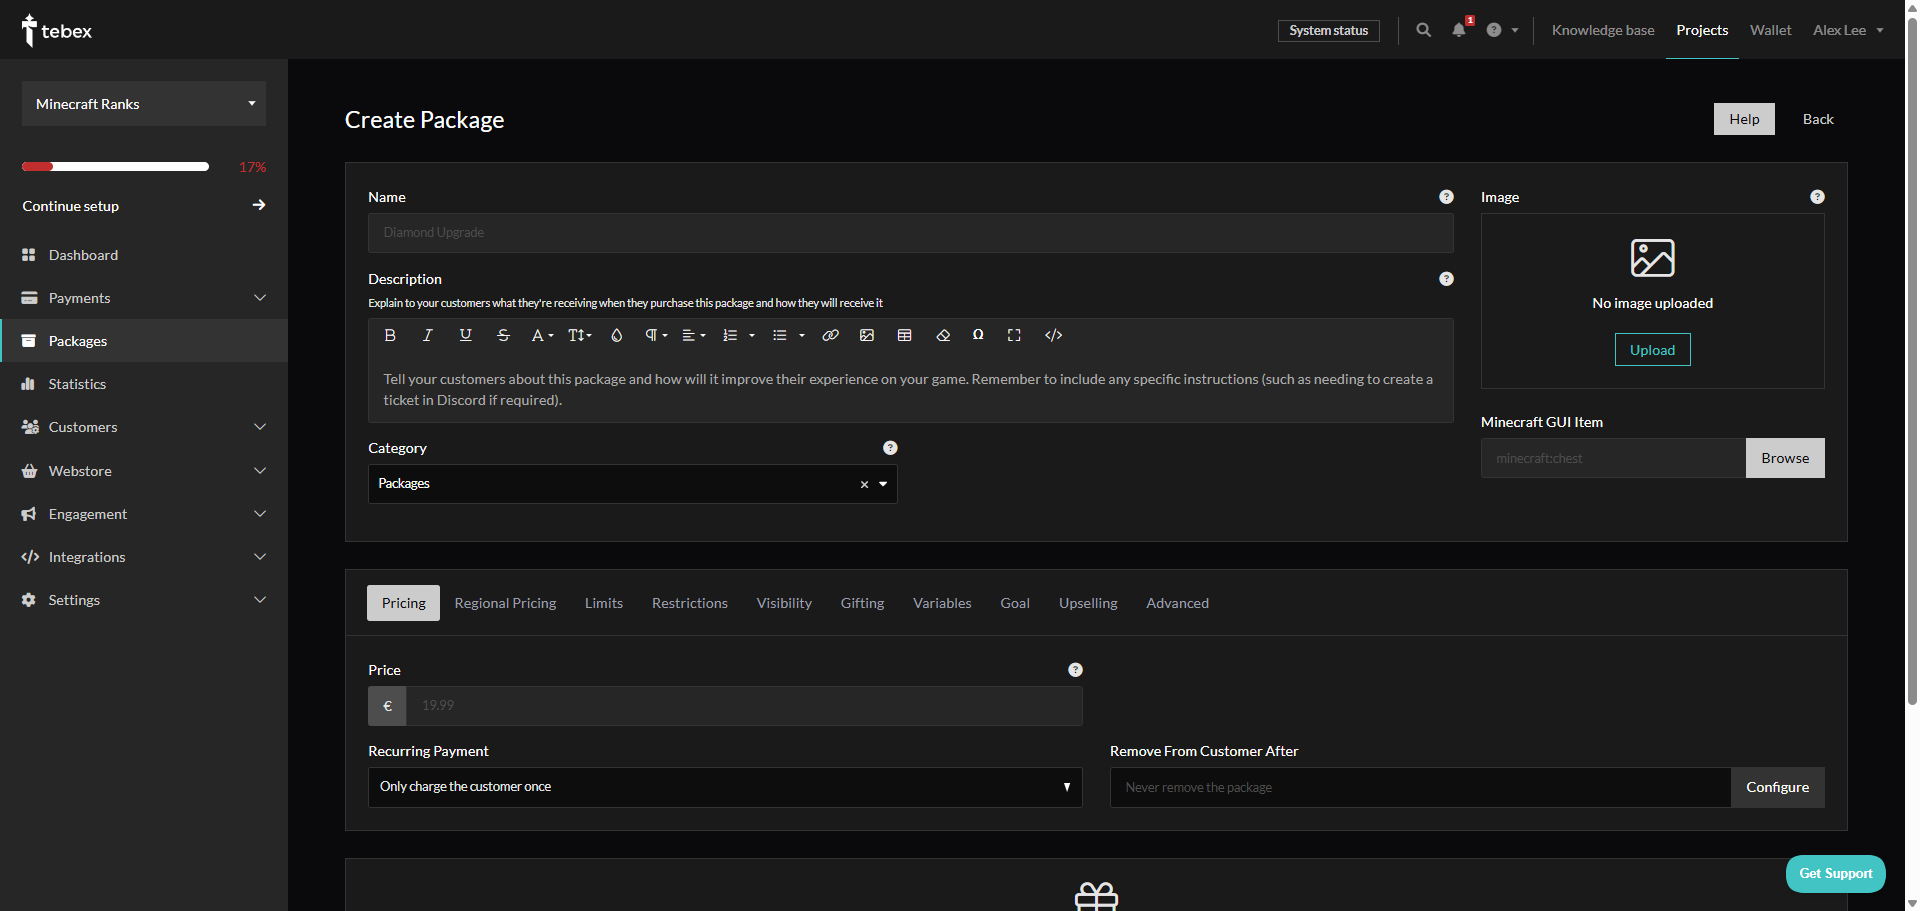Open the Minecraft Ranks project dropdown
Image resolution: width=1920 pixels, height=911 pixels.
(144, 104)
